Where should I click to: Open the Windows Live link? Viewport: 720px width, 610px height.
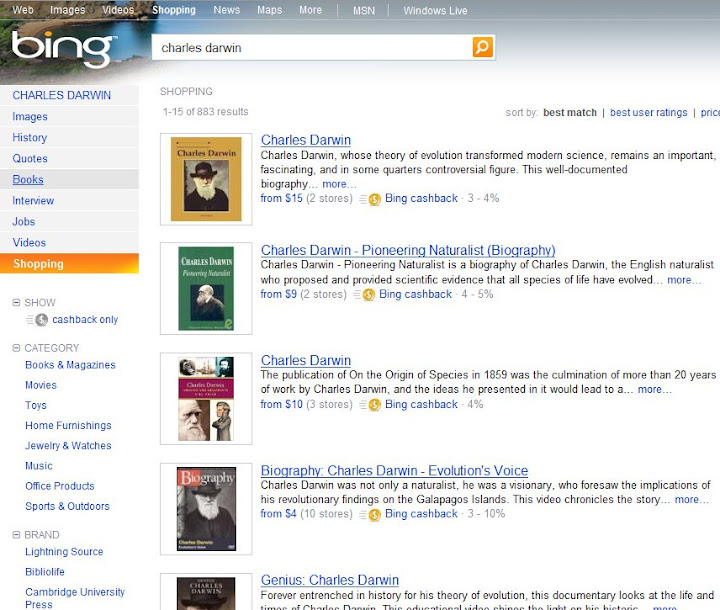435,10
